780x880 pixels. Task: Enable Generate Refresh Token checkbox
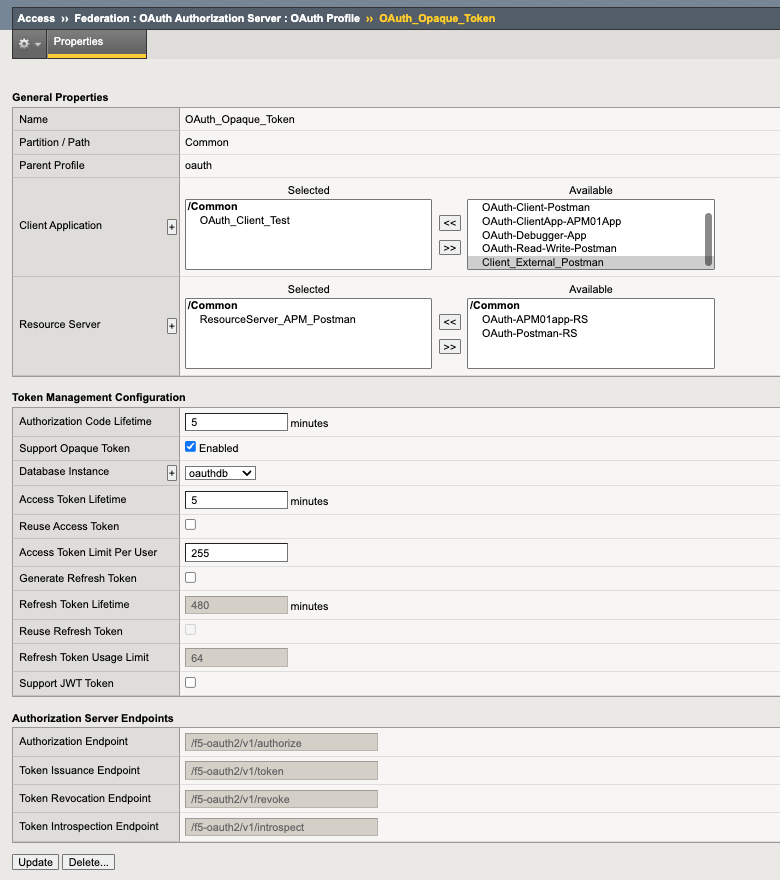coord(191,577)
